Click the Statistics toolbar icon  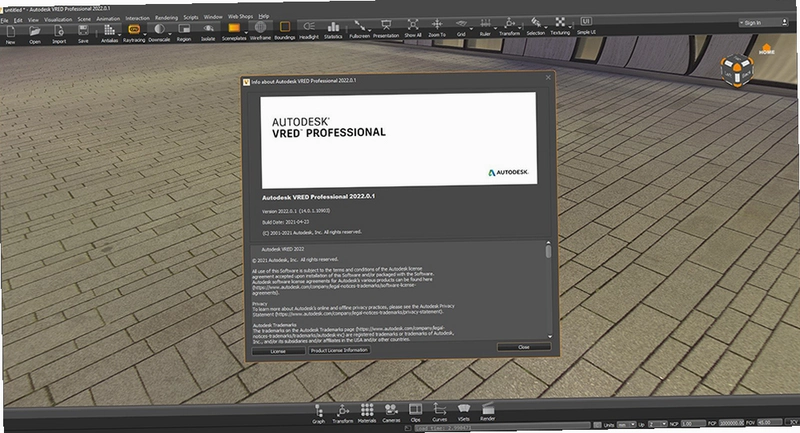[x=333, y=28]
